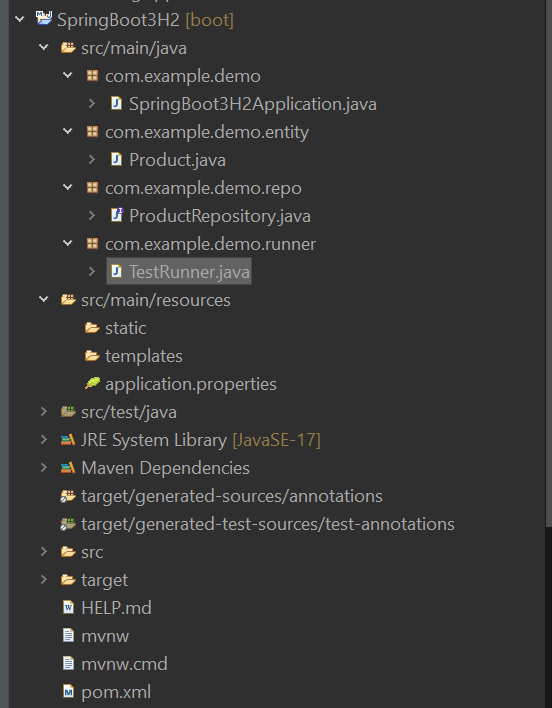Expand the Maven Dependencies node
This screenshot has width=552, height=708.
point(44,467)
